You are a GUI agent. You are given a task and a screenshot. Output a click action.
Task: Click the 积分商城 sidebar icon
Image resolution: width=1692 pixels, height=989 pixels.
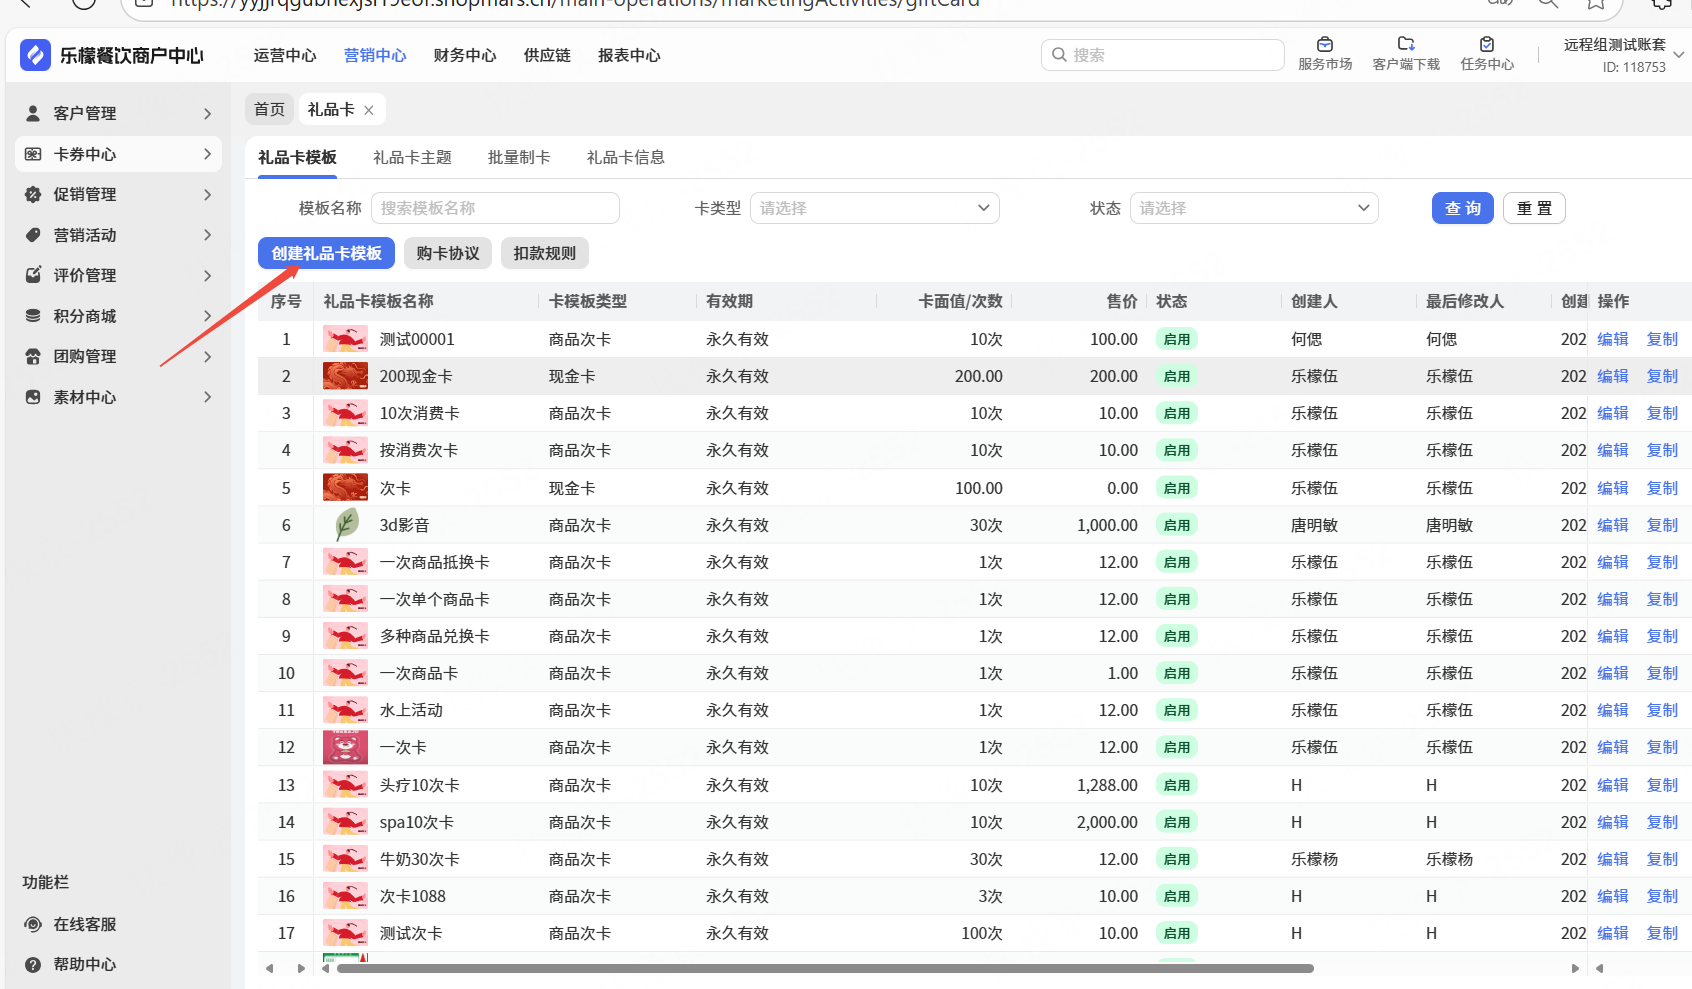click(33, 316)
